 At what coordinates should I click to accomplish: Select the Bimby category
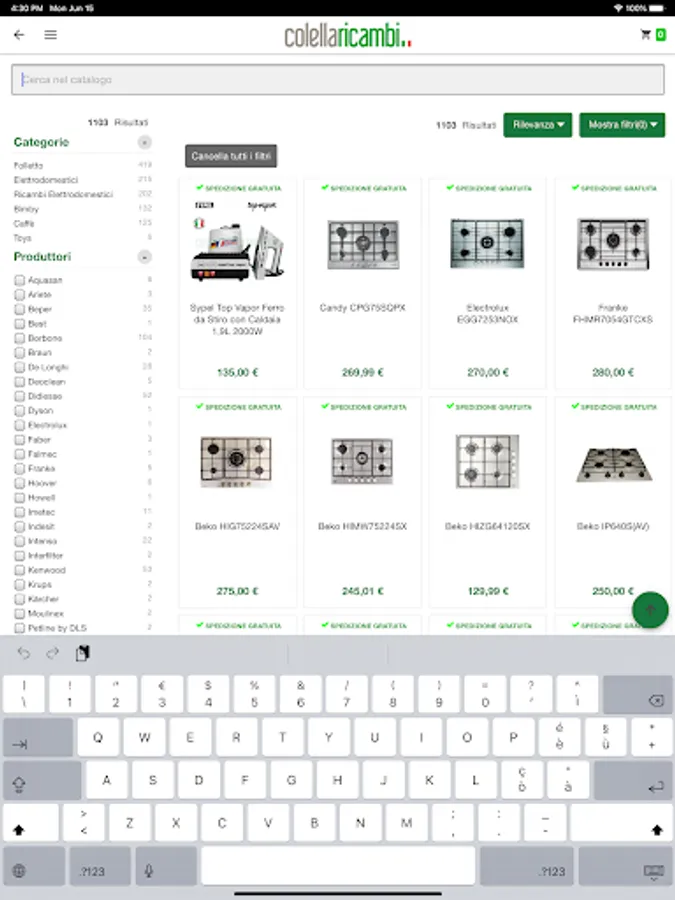[x=26, y=209]
